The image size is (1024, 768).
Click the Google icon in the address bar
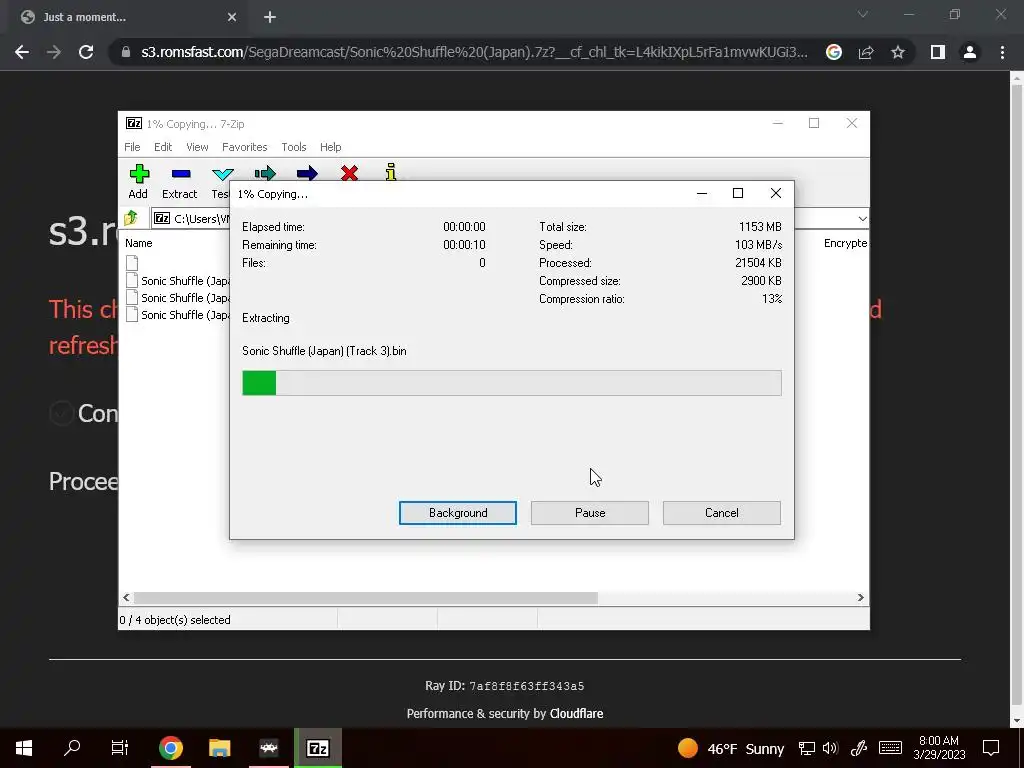834,52
